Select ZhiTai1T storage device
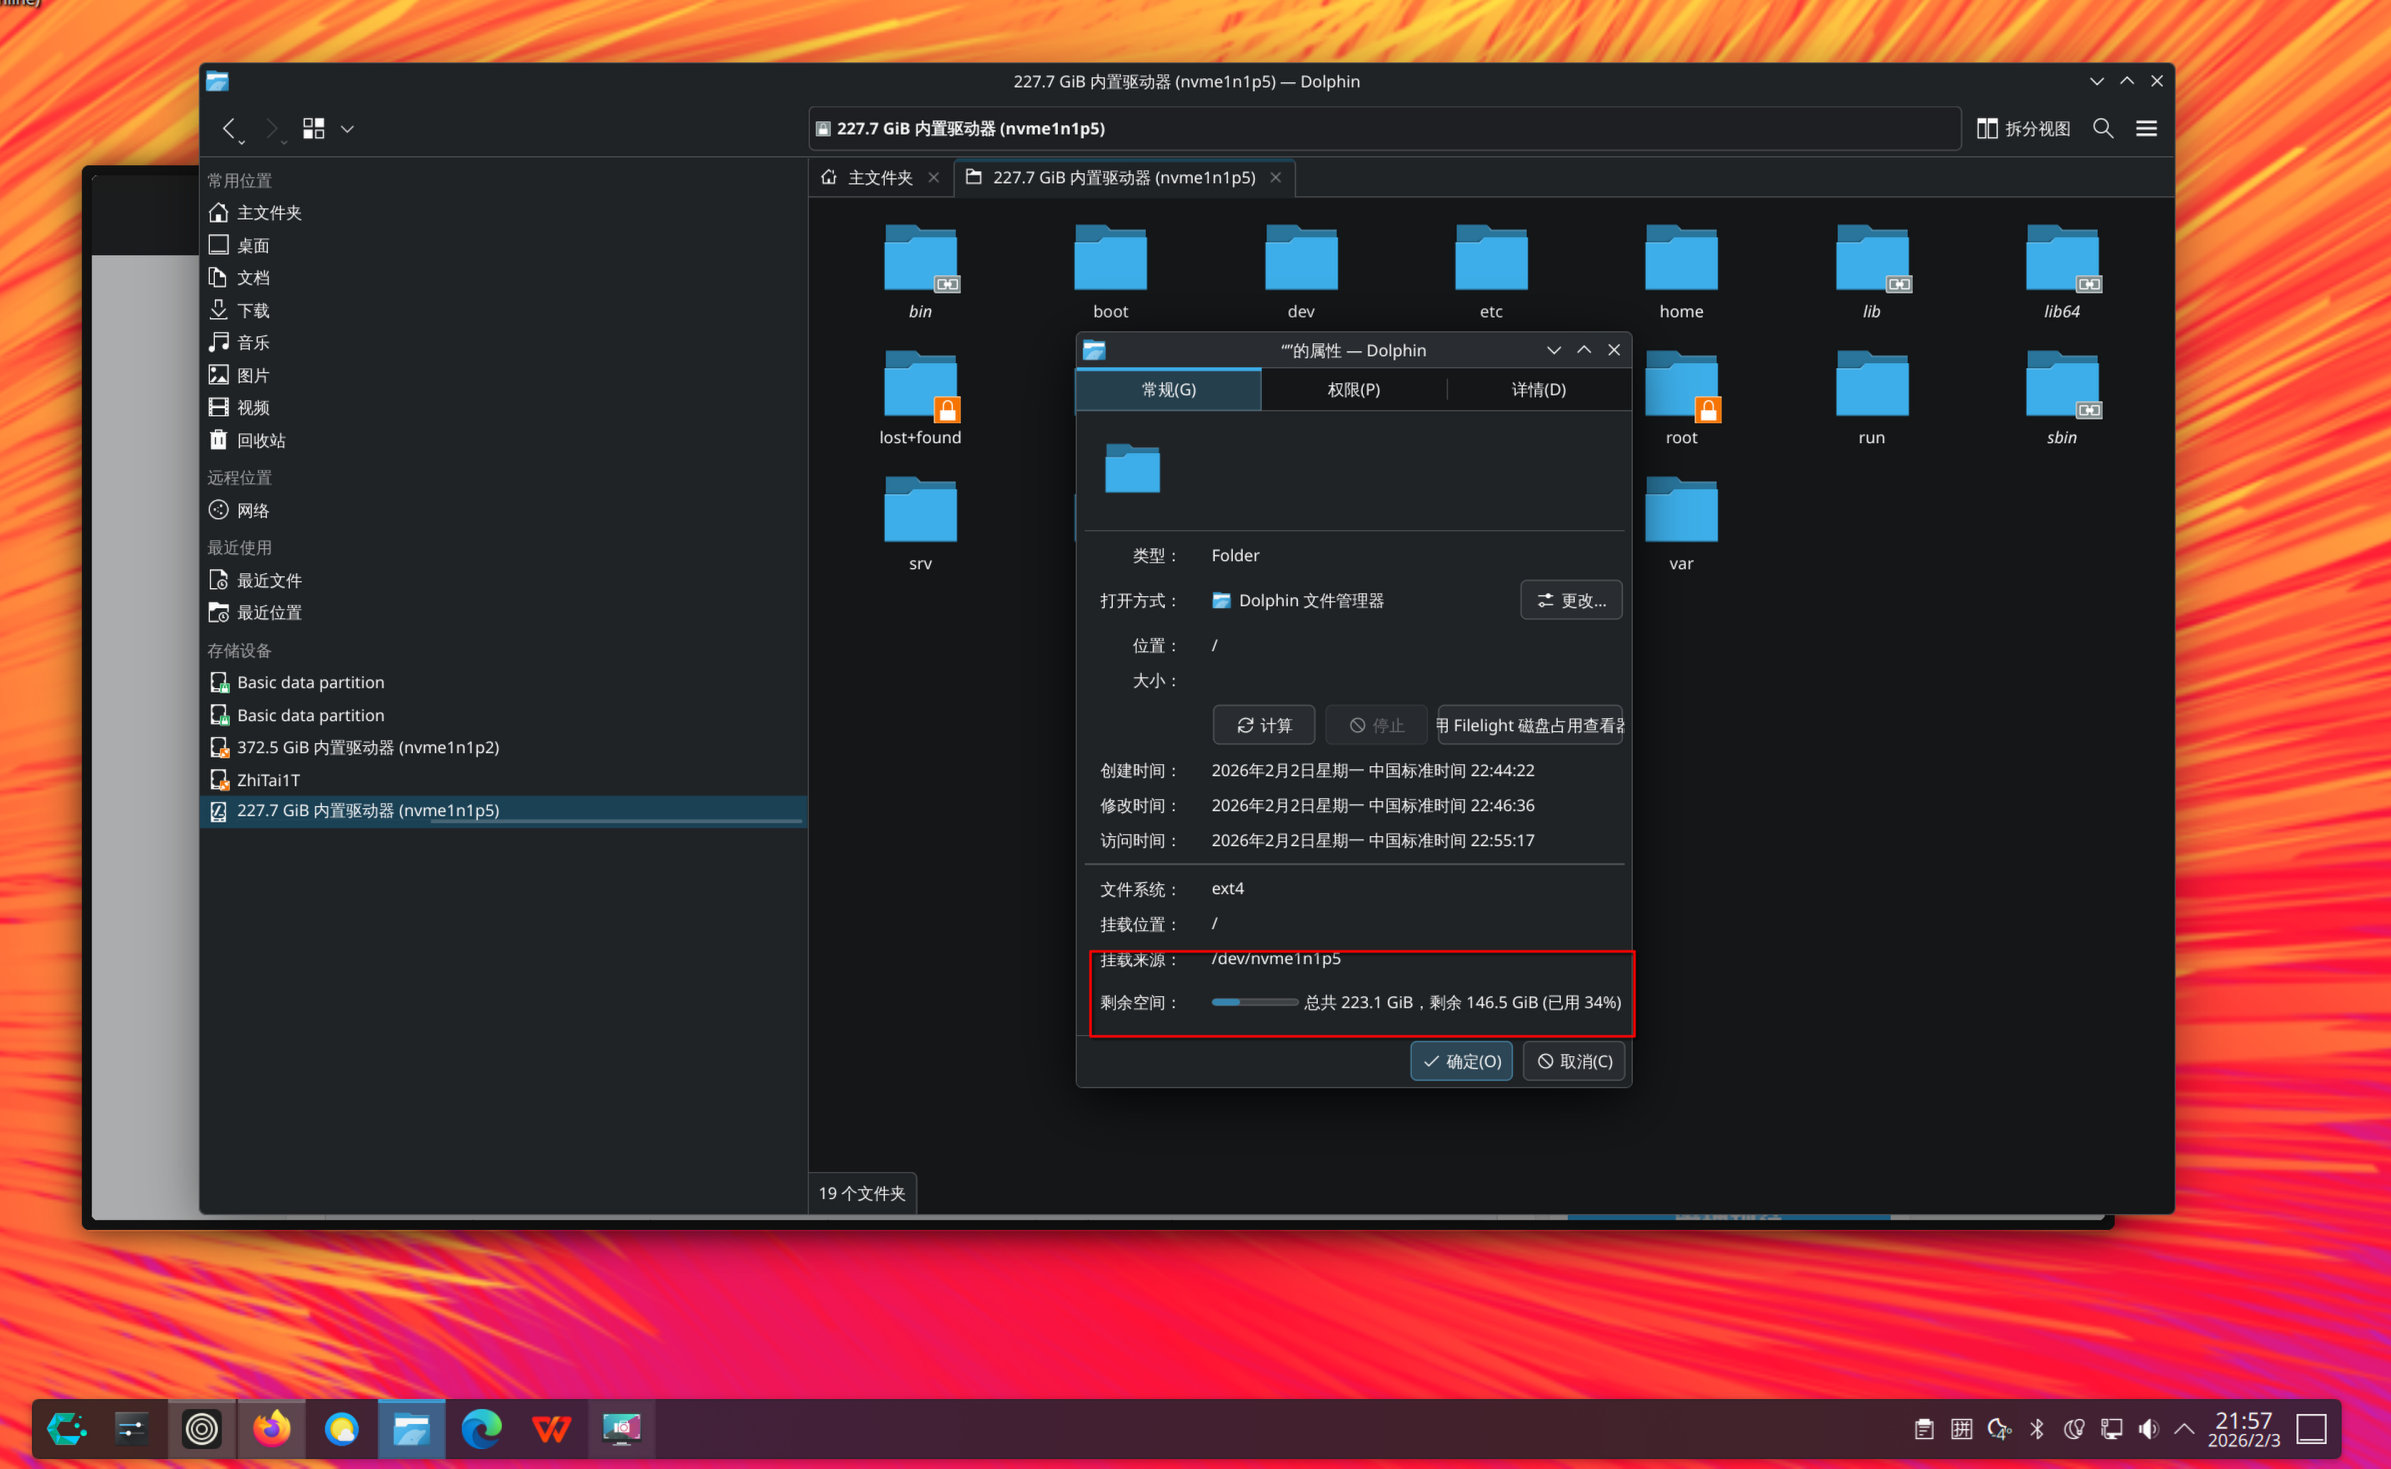Screen dimensions: 2391x1469 pos(268,779)
